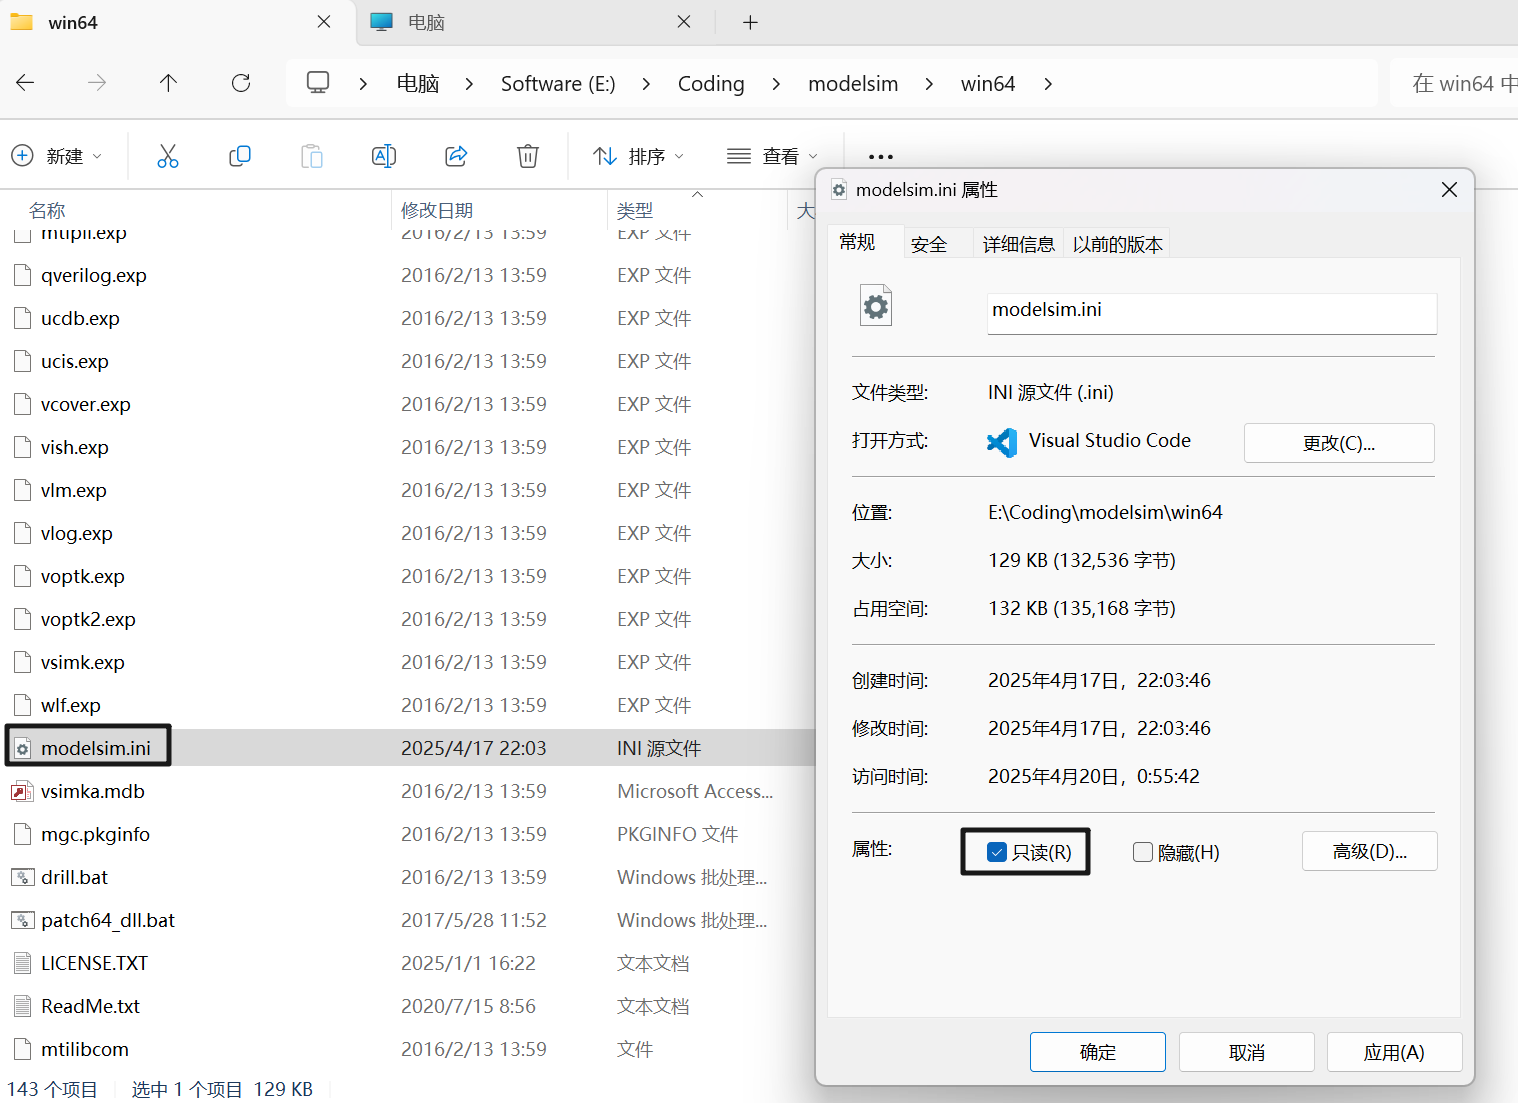Open a new tab with plus button
Screen dimensions: 1518x1103
point(750,22)
